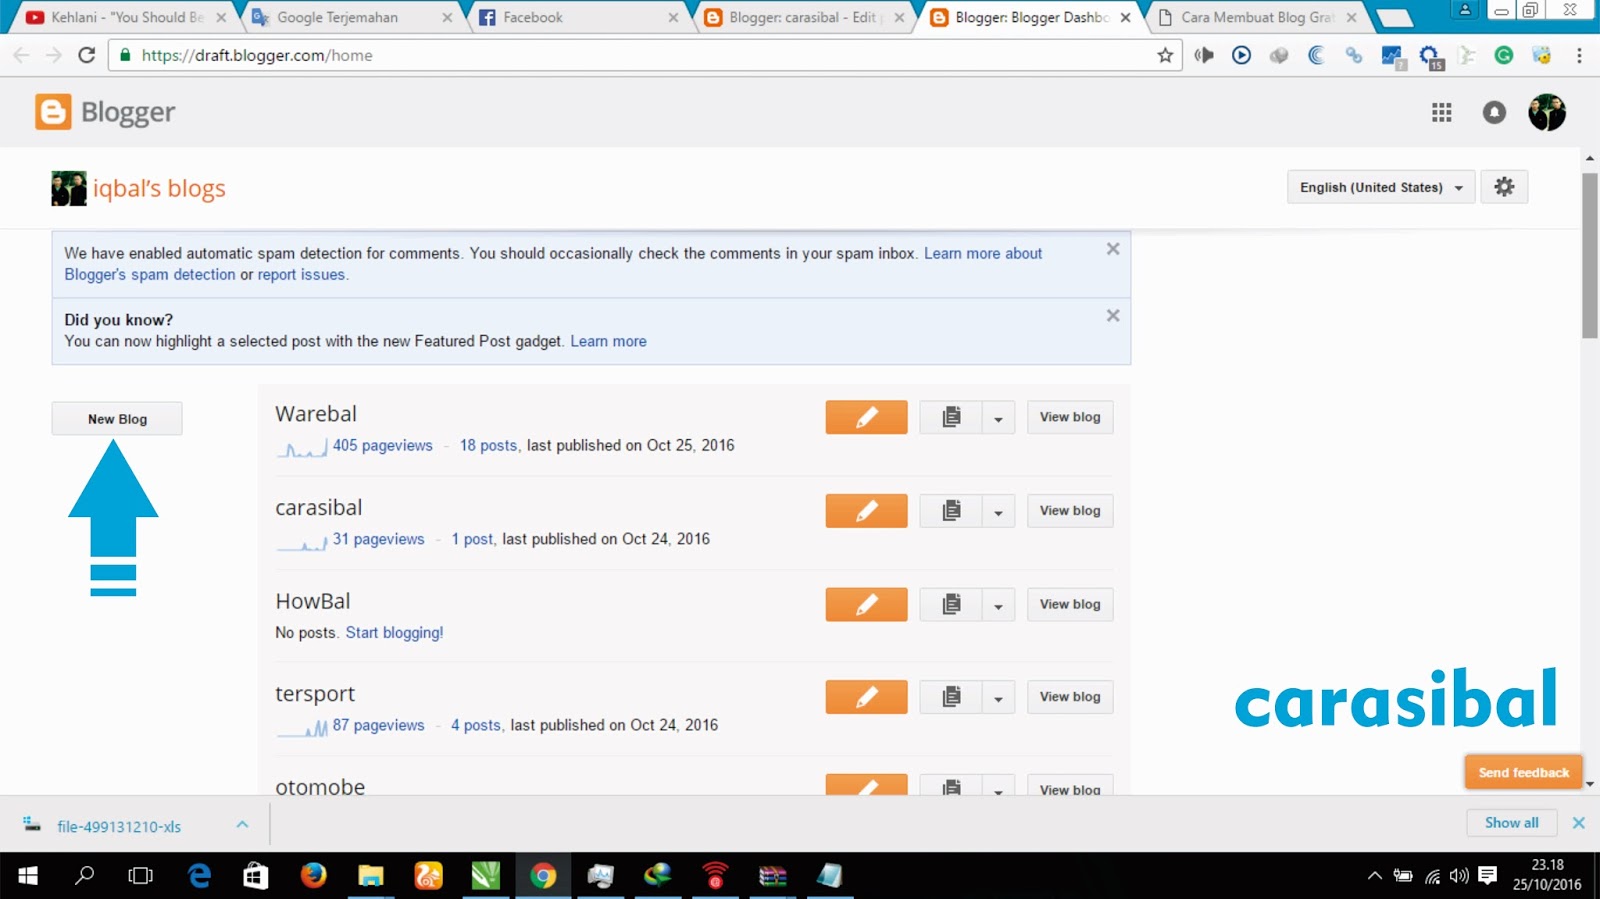Click Show all downloads
Image resolution: width=1600 pixels, height=899 pixels.
[1512, 822]
